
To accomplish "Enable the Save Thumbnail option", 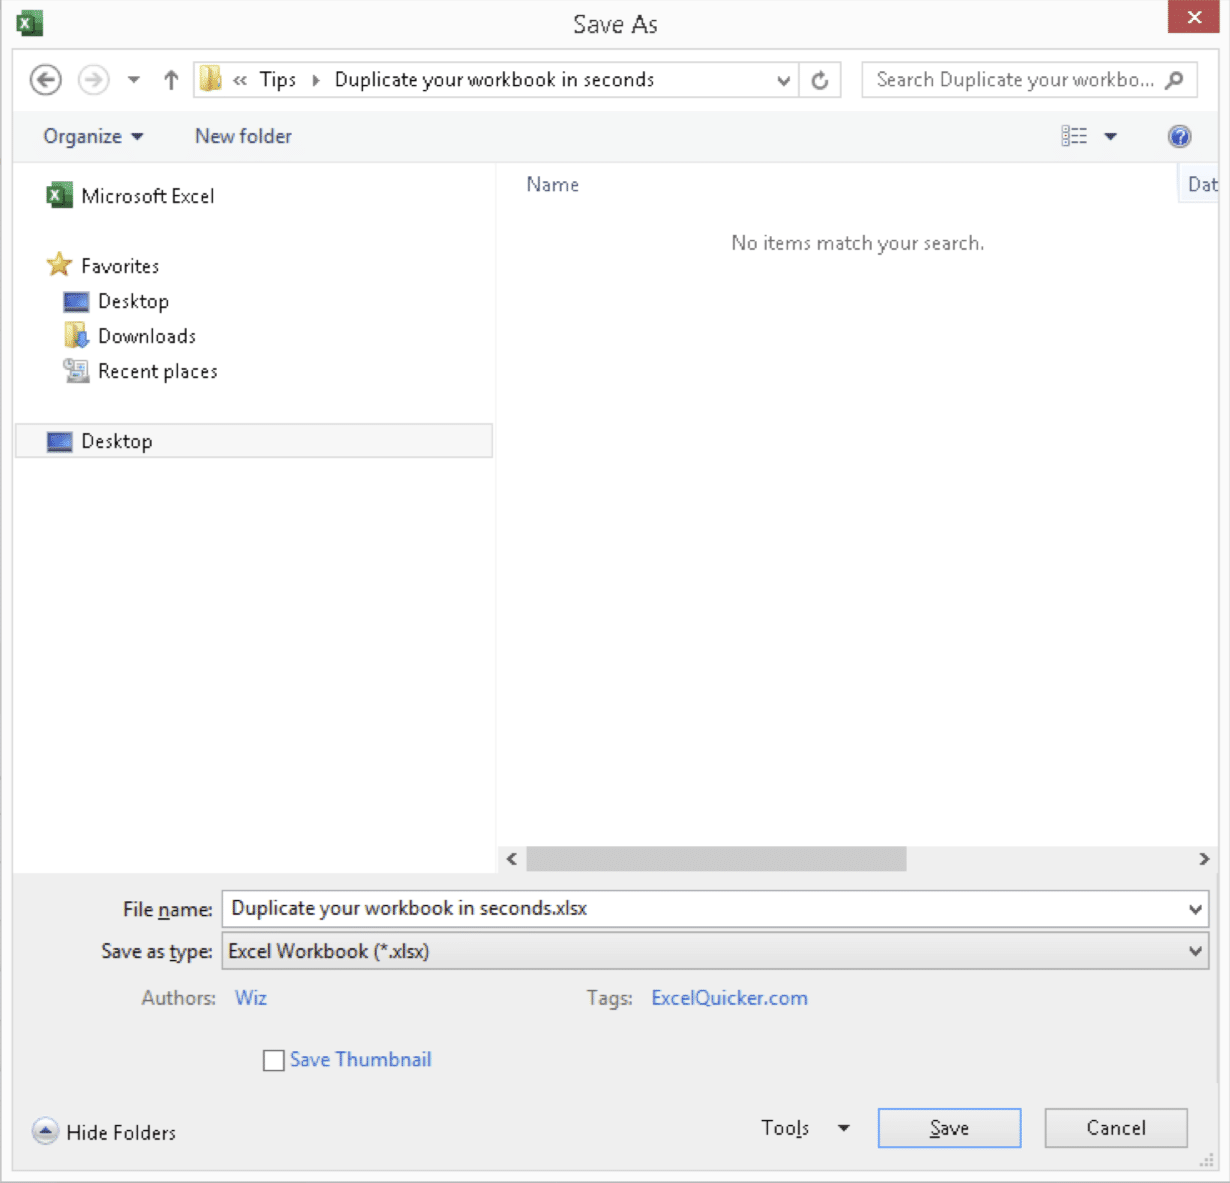I will pyautogui.click(x=273, y=1060).
